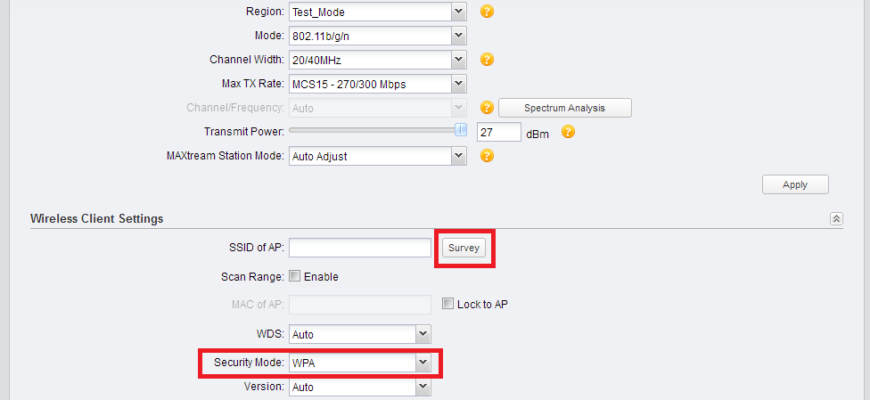Click help icon for MAXtream Station Mode
The height and width of the screenshot is (400, 870).
click(x=487, y=156)
